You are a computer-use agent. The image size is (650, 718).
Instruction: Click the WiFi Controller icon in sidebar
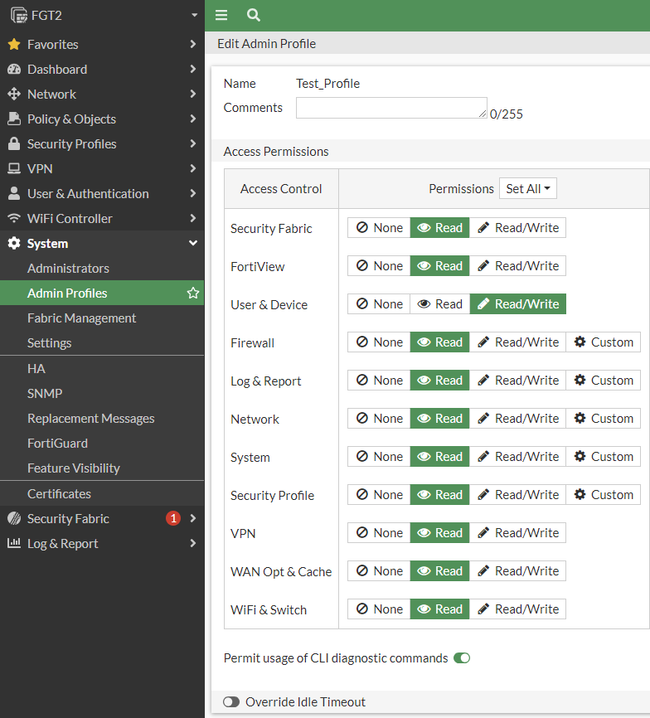click(14, 218)
